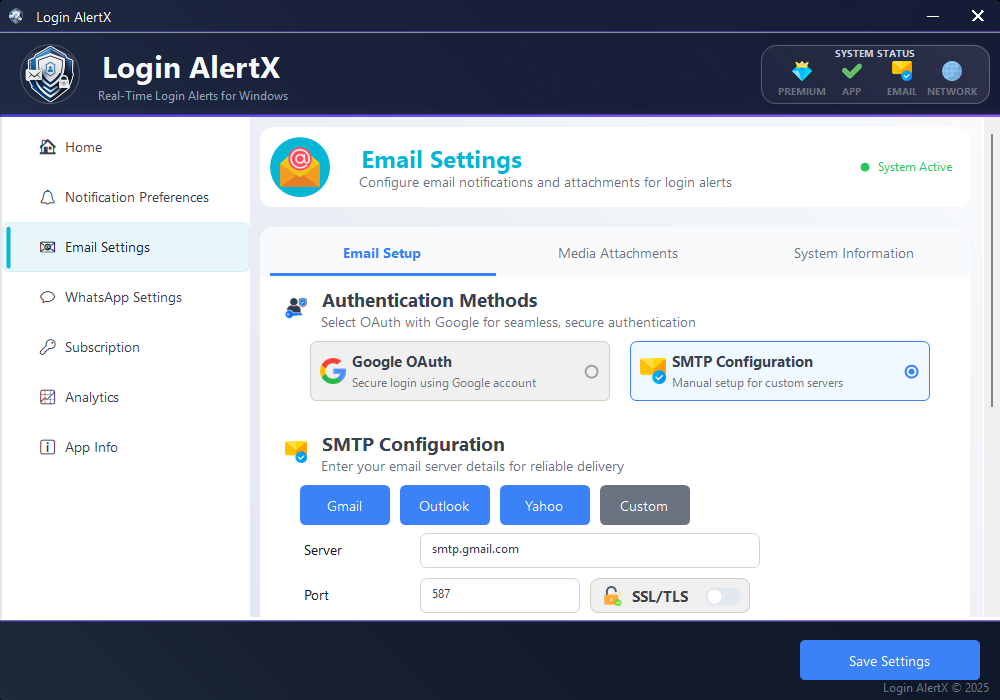Click the Server address input field
1000x700 pixels.
tap(589, 550)
